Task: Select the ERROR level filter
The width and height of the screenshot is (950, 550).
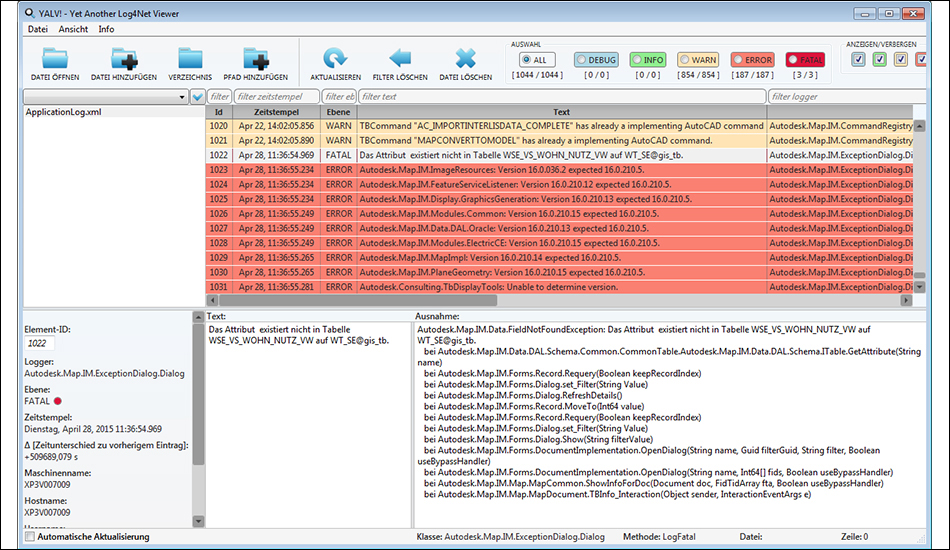Action: click(x=752, y=60)
